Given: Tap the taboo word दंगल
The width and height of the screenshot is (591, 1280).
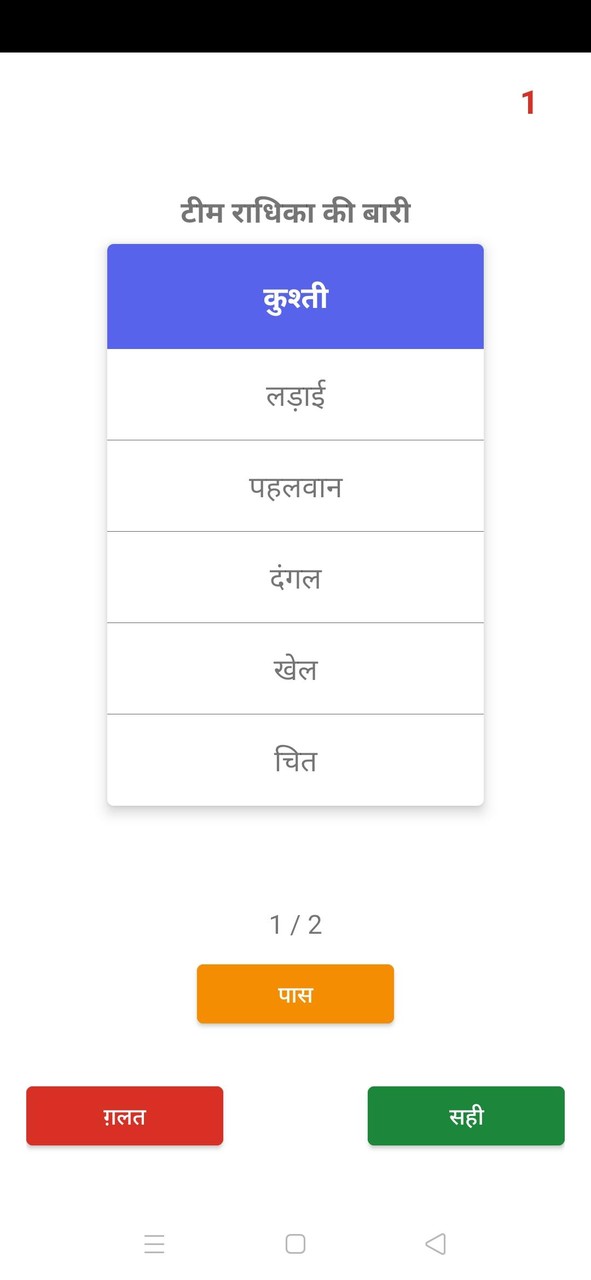Looking at the screenshot, I should [x=295, y=577].
